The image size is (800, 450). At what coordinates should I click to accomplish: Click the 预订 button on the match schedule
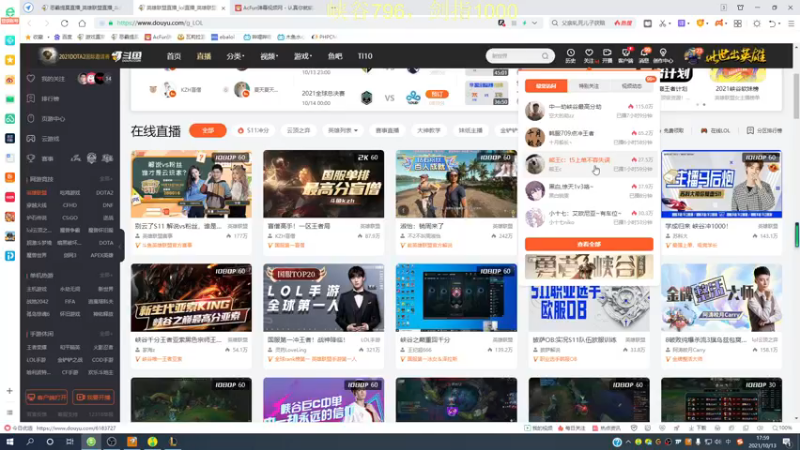(x=437, y=94)
